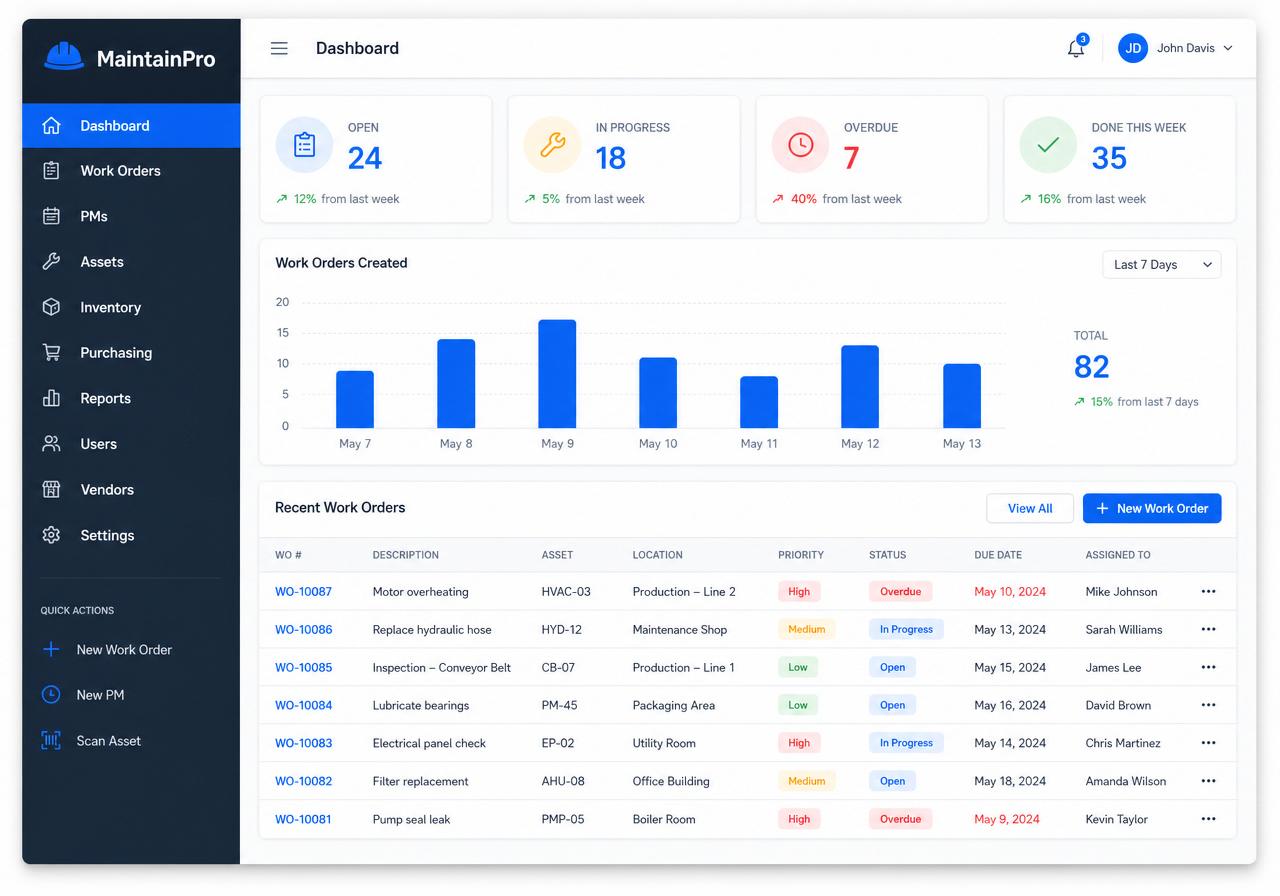Image resolution: width=1280 pixels, height=896 pixels.
Task: Click Open status badge for Inspection – Conveyor Belt
Action: click(x=892, y=667)
